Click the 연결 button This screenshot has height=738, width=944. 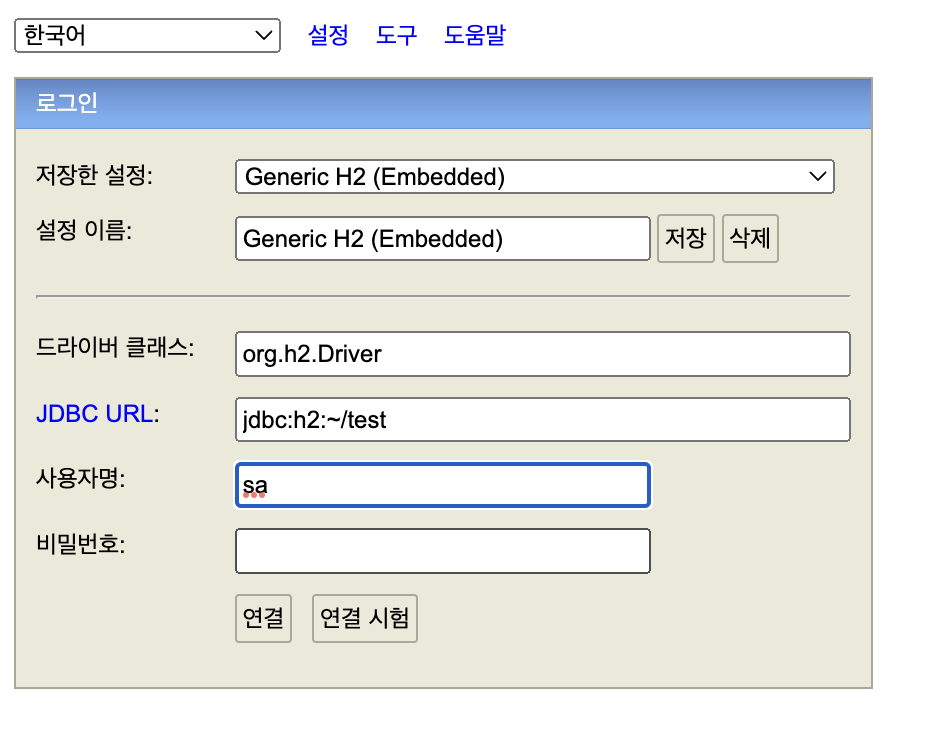263,618
